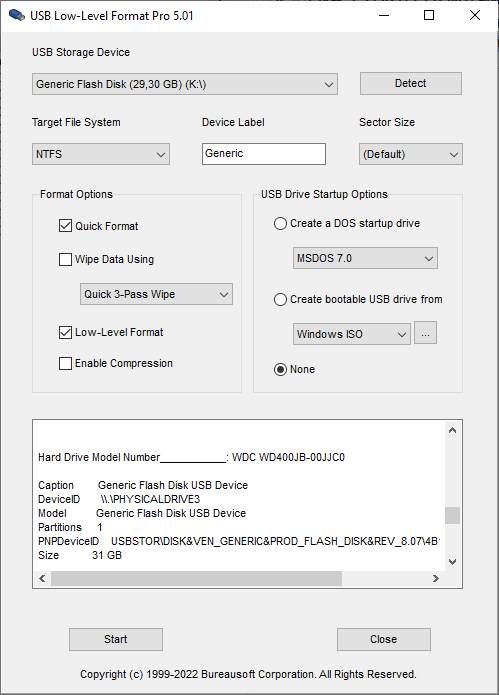This screenshot has height=695, width=499.
Task: Select Create bootable USB drive from option
Action: 280,300
